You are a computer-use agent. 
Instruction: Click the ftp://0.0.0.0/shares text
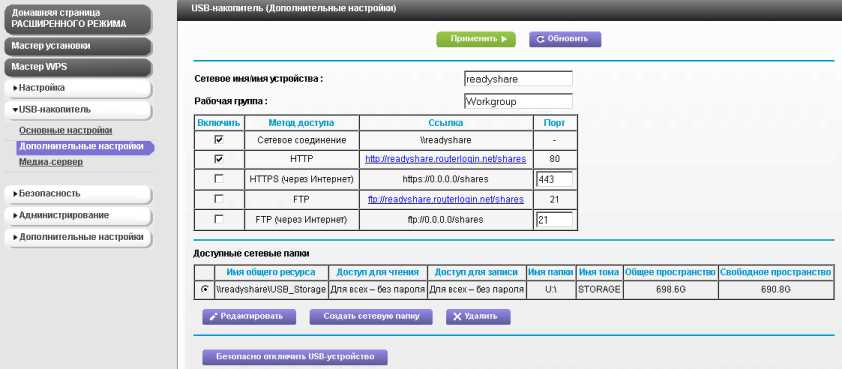tap(446, 220)
